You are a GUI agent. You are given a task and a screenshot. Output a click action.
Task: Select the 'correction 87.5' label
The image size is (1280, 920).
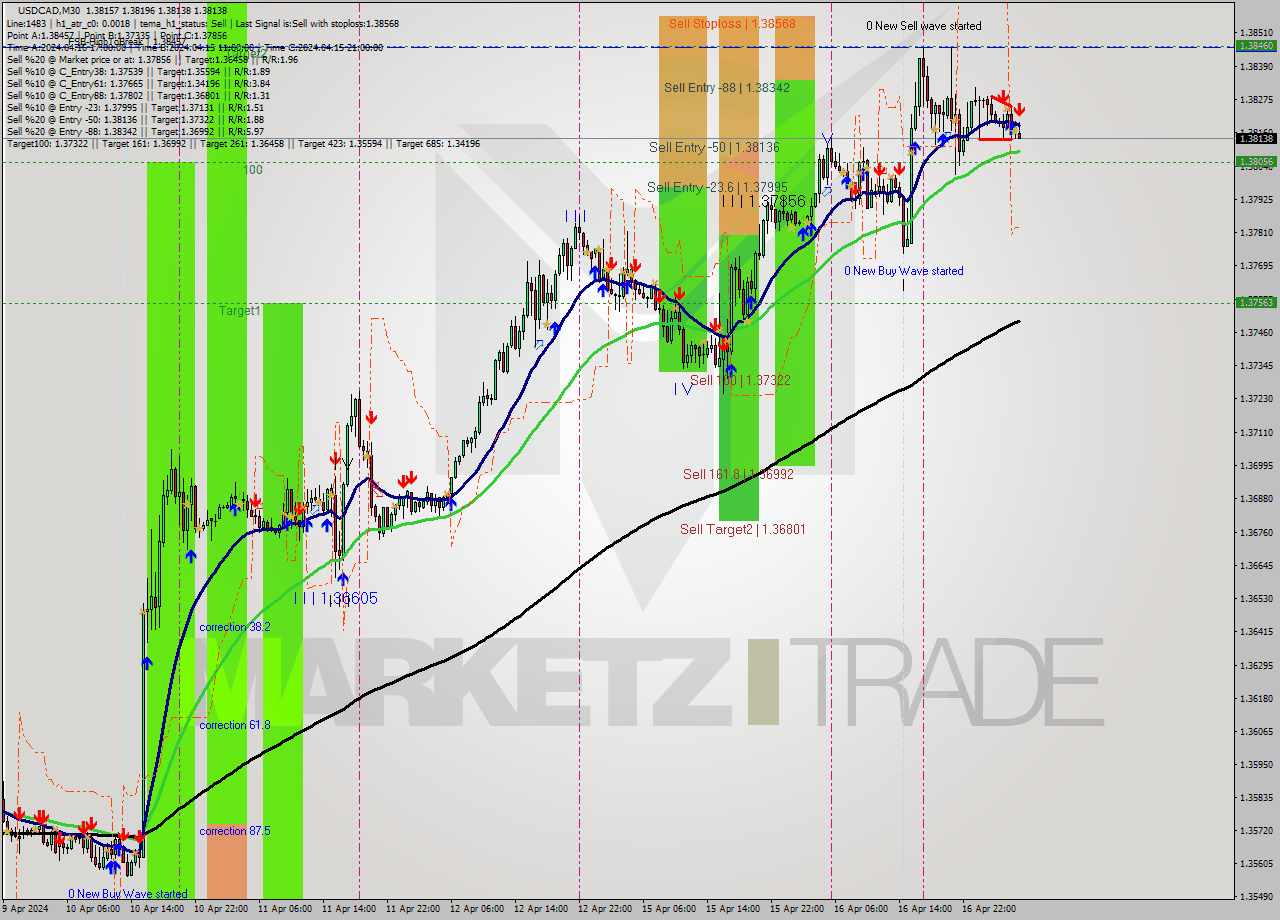(234, 831)
